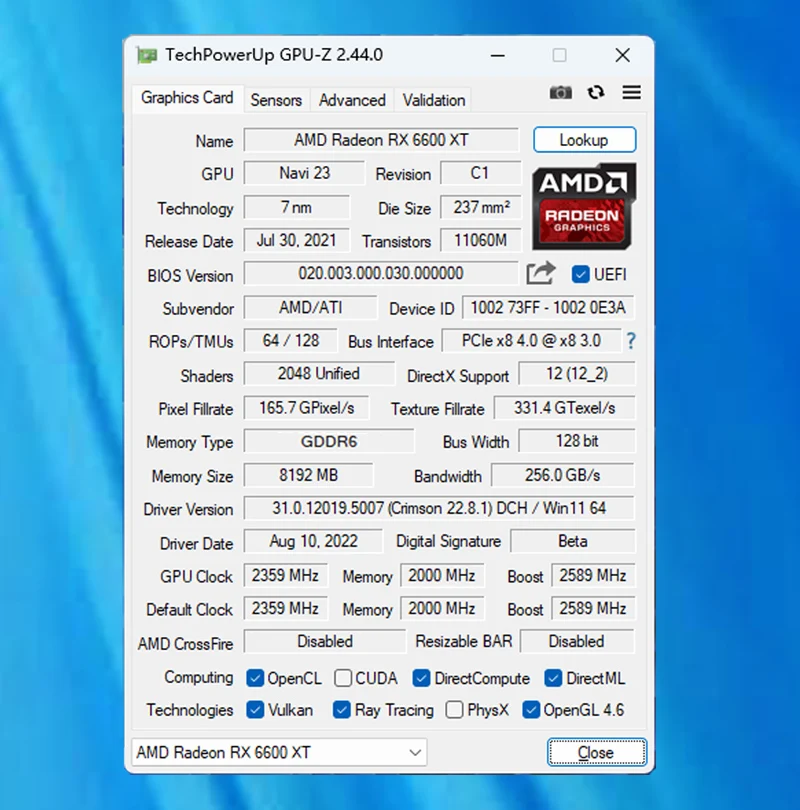The image size is (800, 810).
Task: Click the Transistors value 11060M
Action: pyautogui.click(x=480, y=240)
